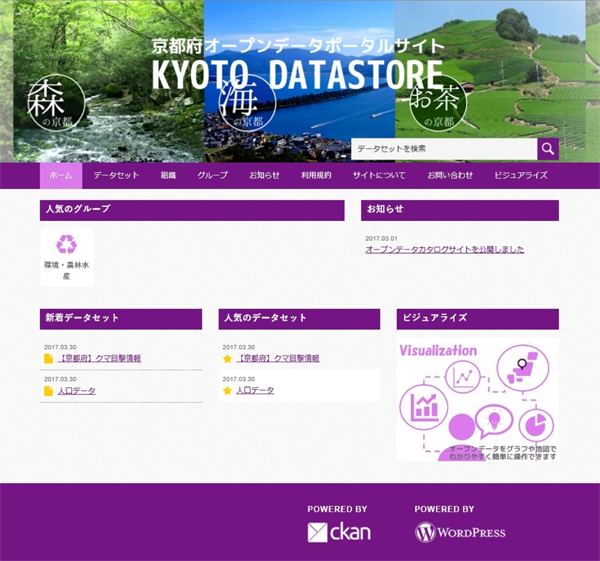
Task: Open the お茶の京都 circle badge
Action: coord(438,103)
